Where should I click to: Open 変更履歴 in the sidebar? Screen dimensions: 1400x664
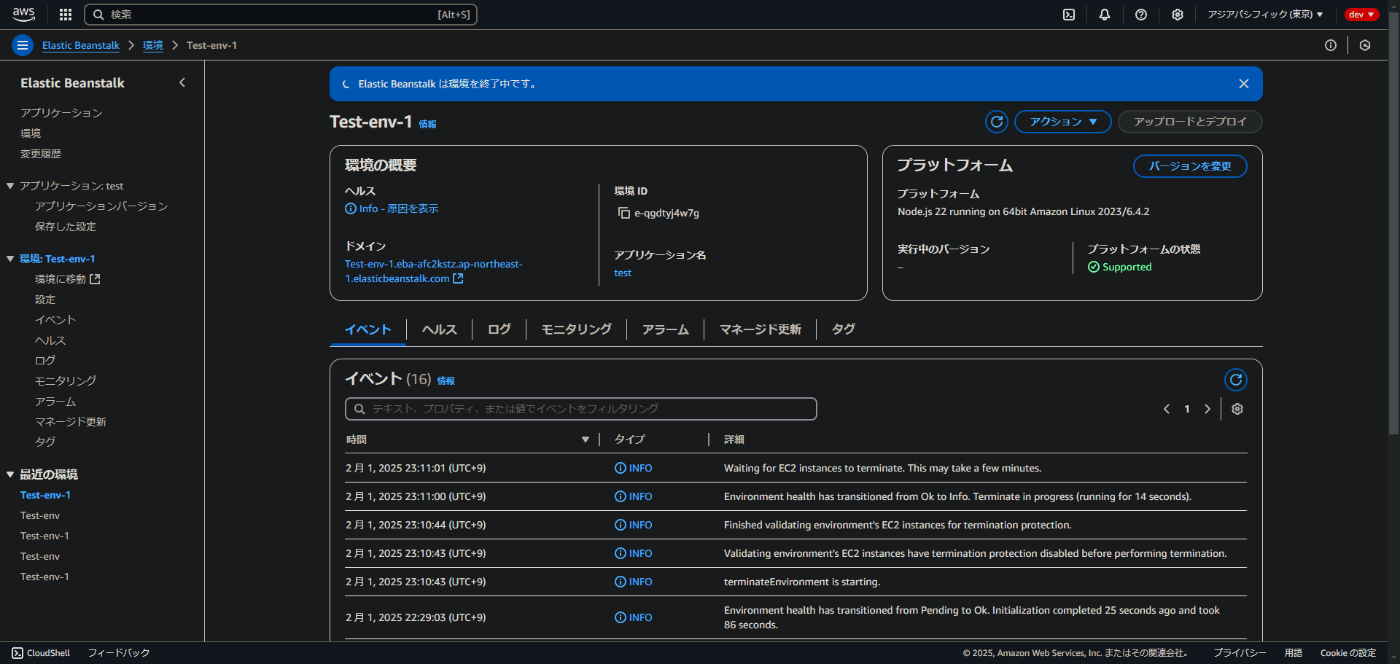point(41,154)
